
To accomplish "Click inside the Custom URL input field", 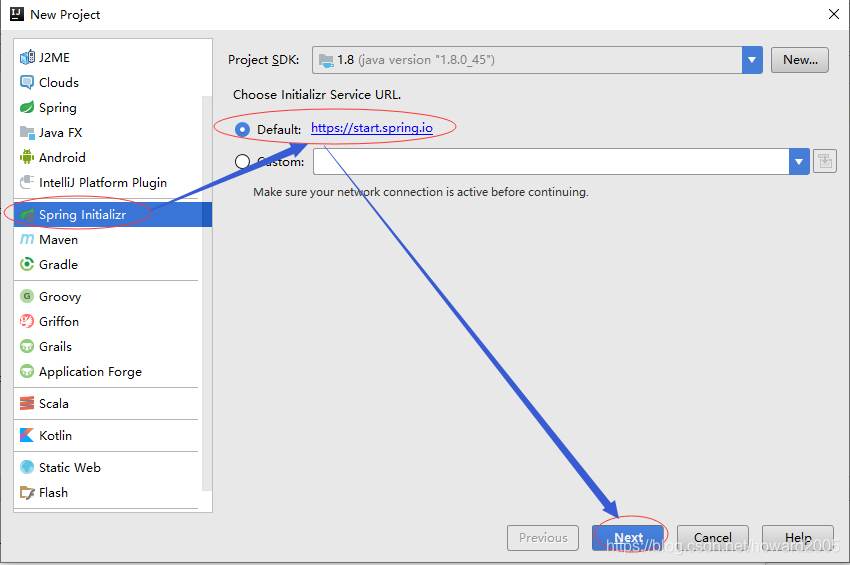I will (551, 162).
